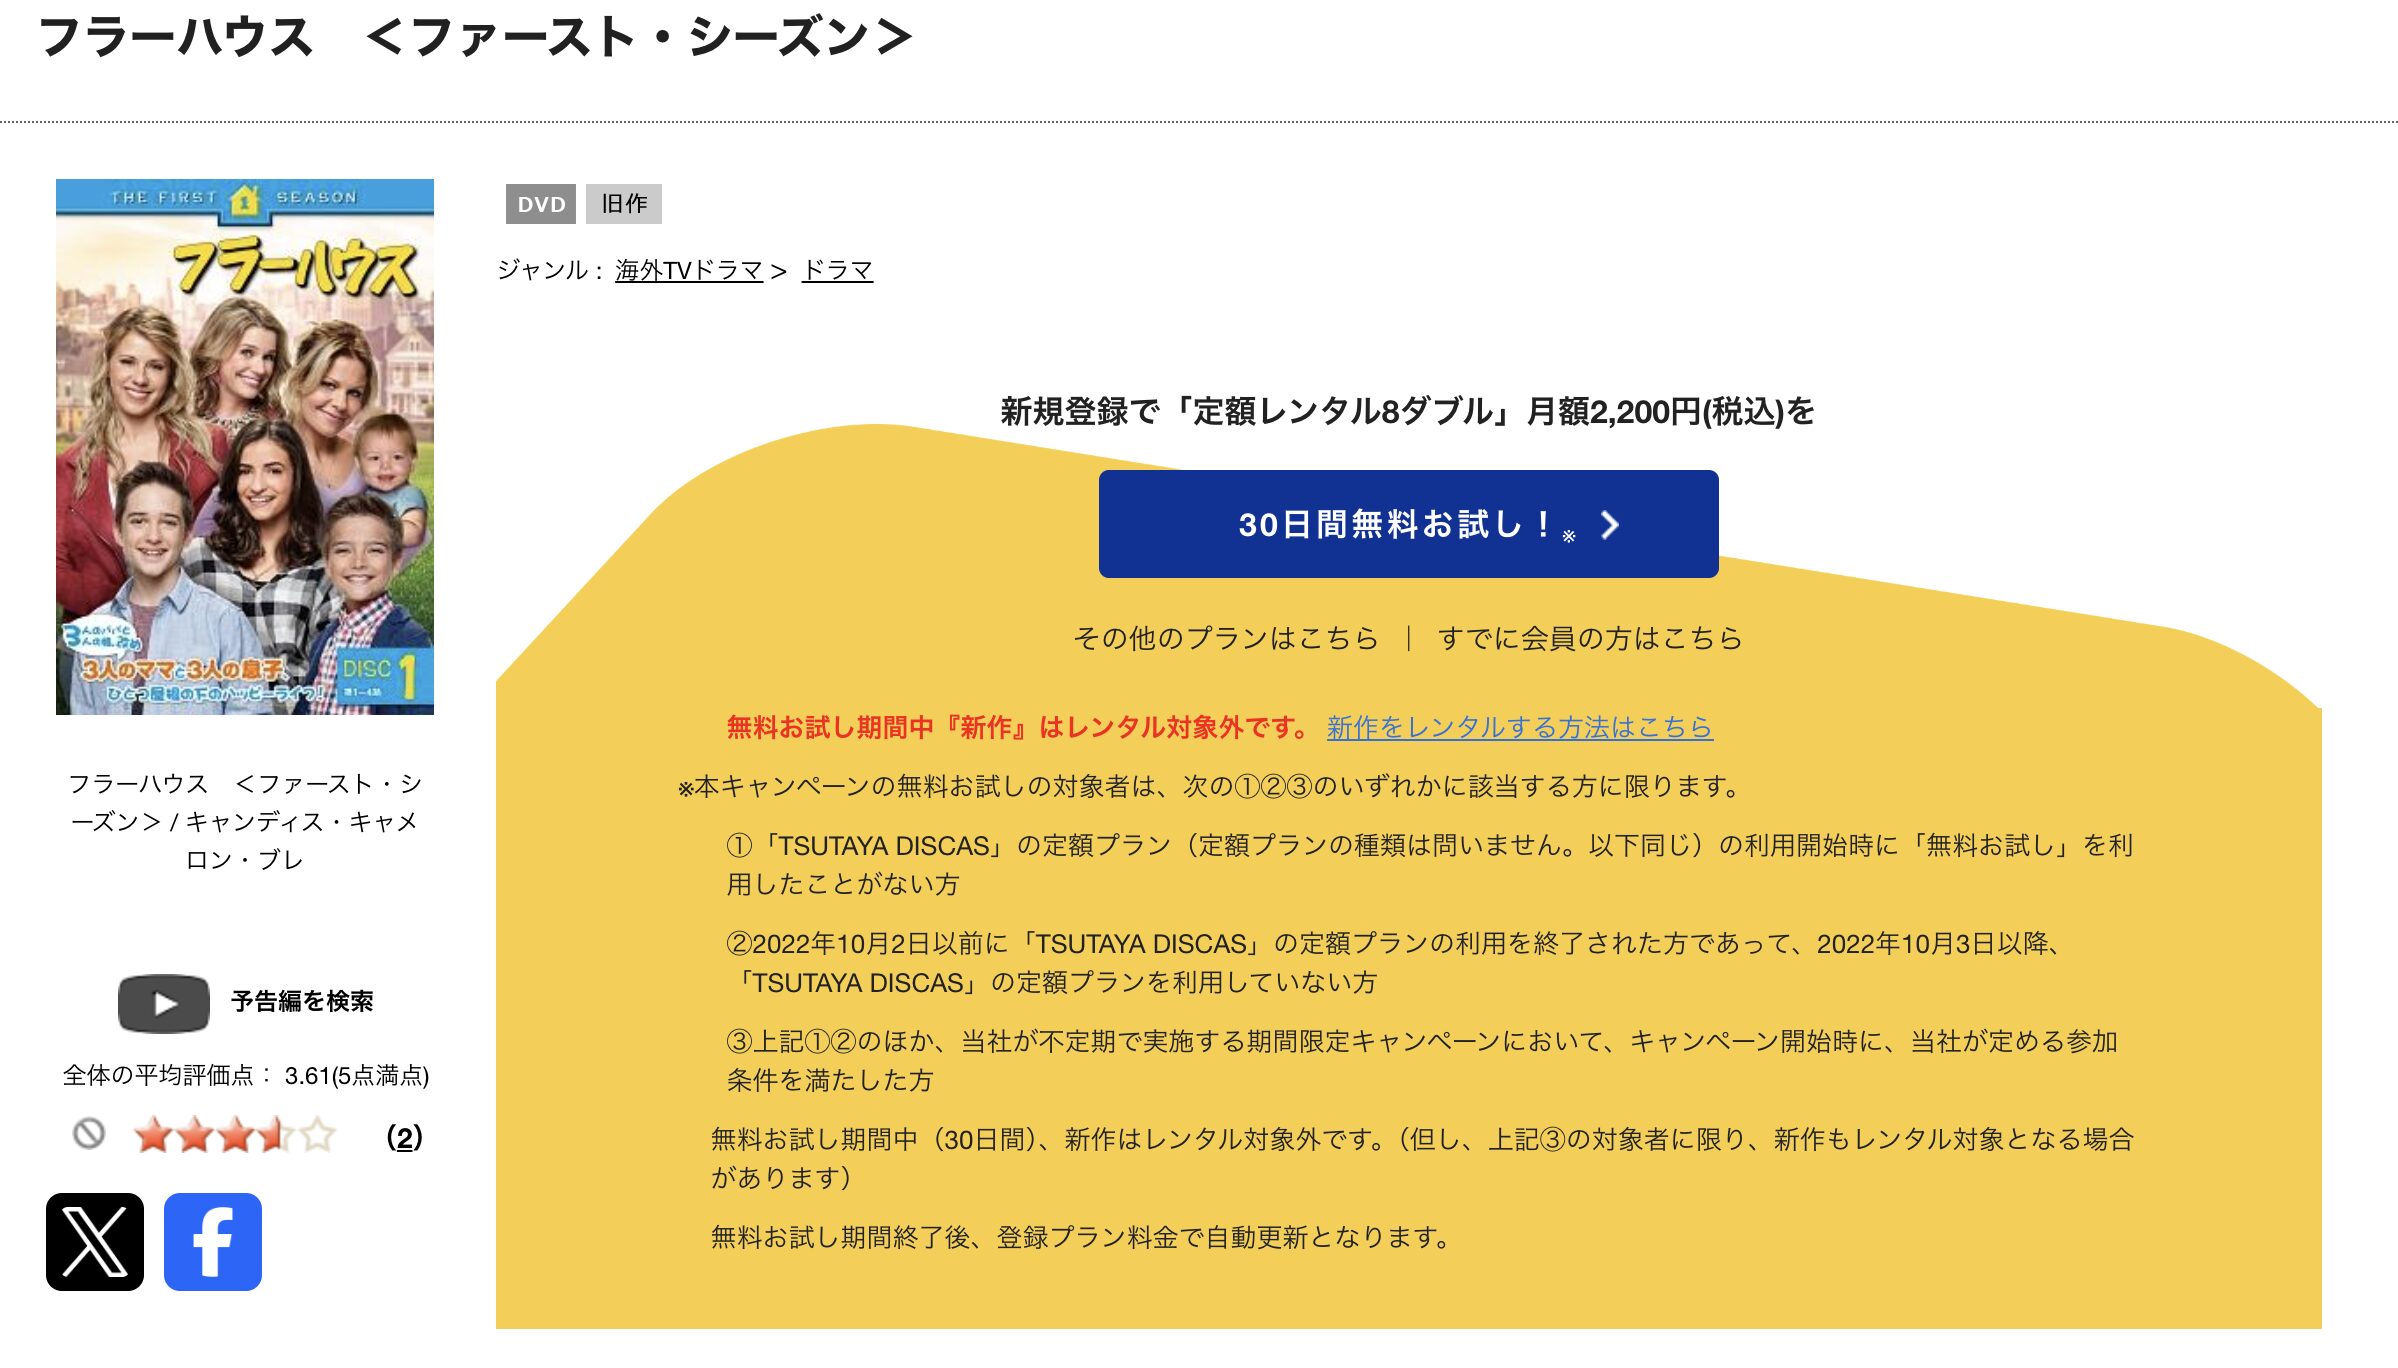Click the DVD media badge
This screenshot has width=2398, height=1368.
[x=541, y=204]
